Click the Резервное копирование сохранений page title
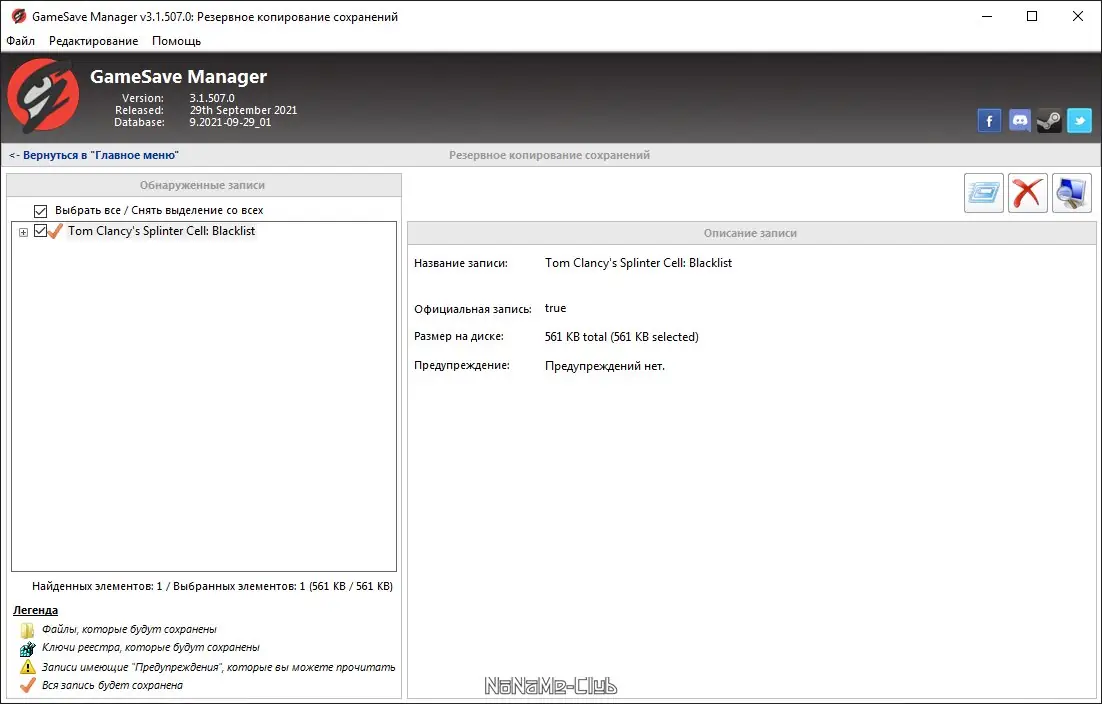The image size is (1102, 704). coord(550,155)
